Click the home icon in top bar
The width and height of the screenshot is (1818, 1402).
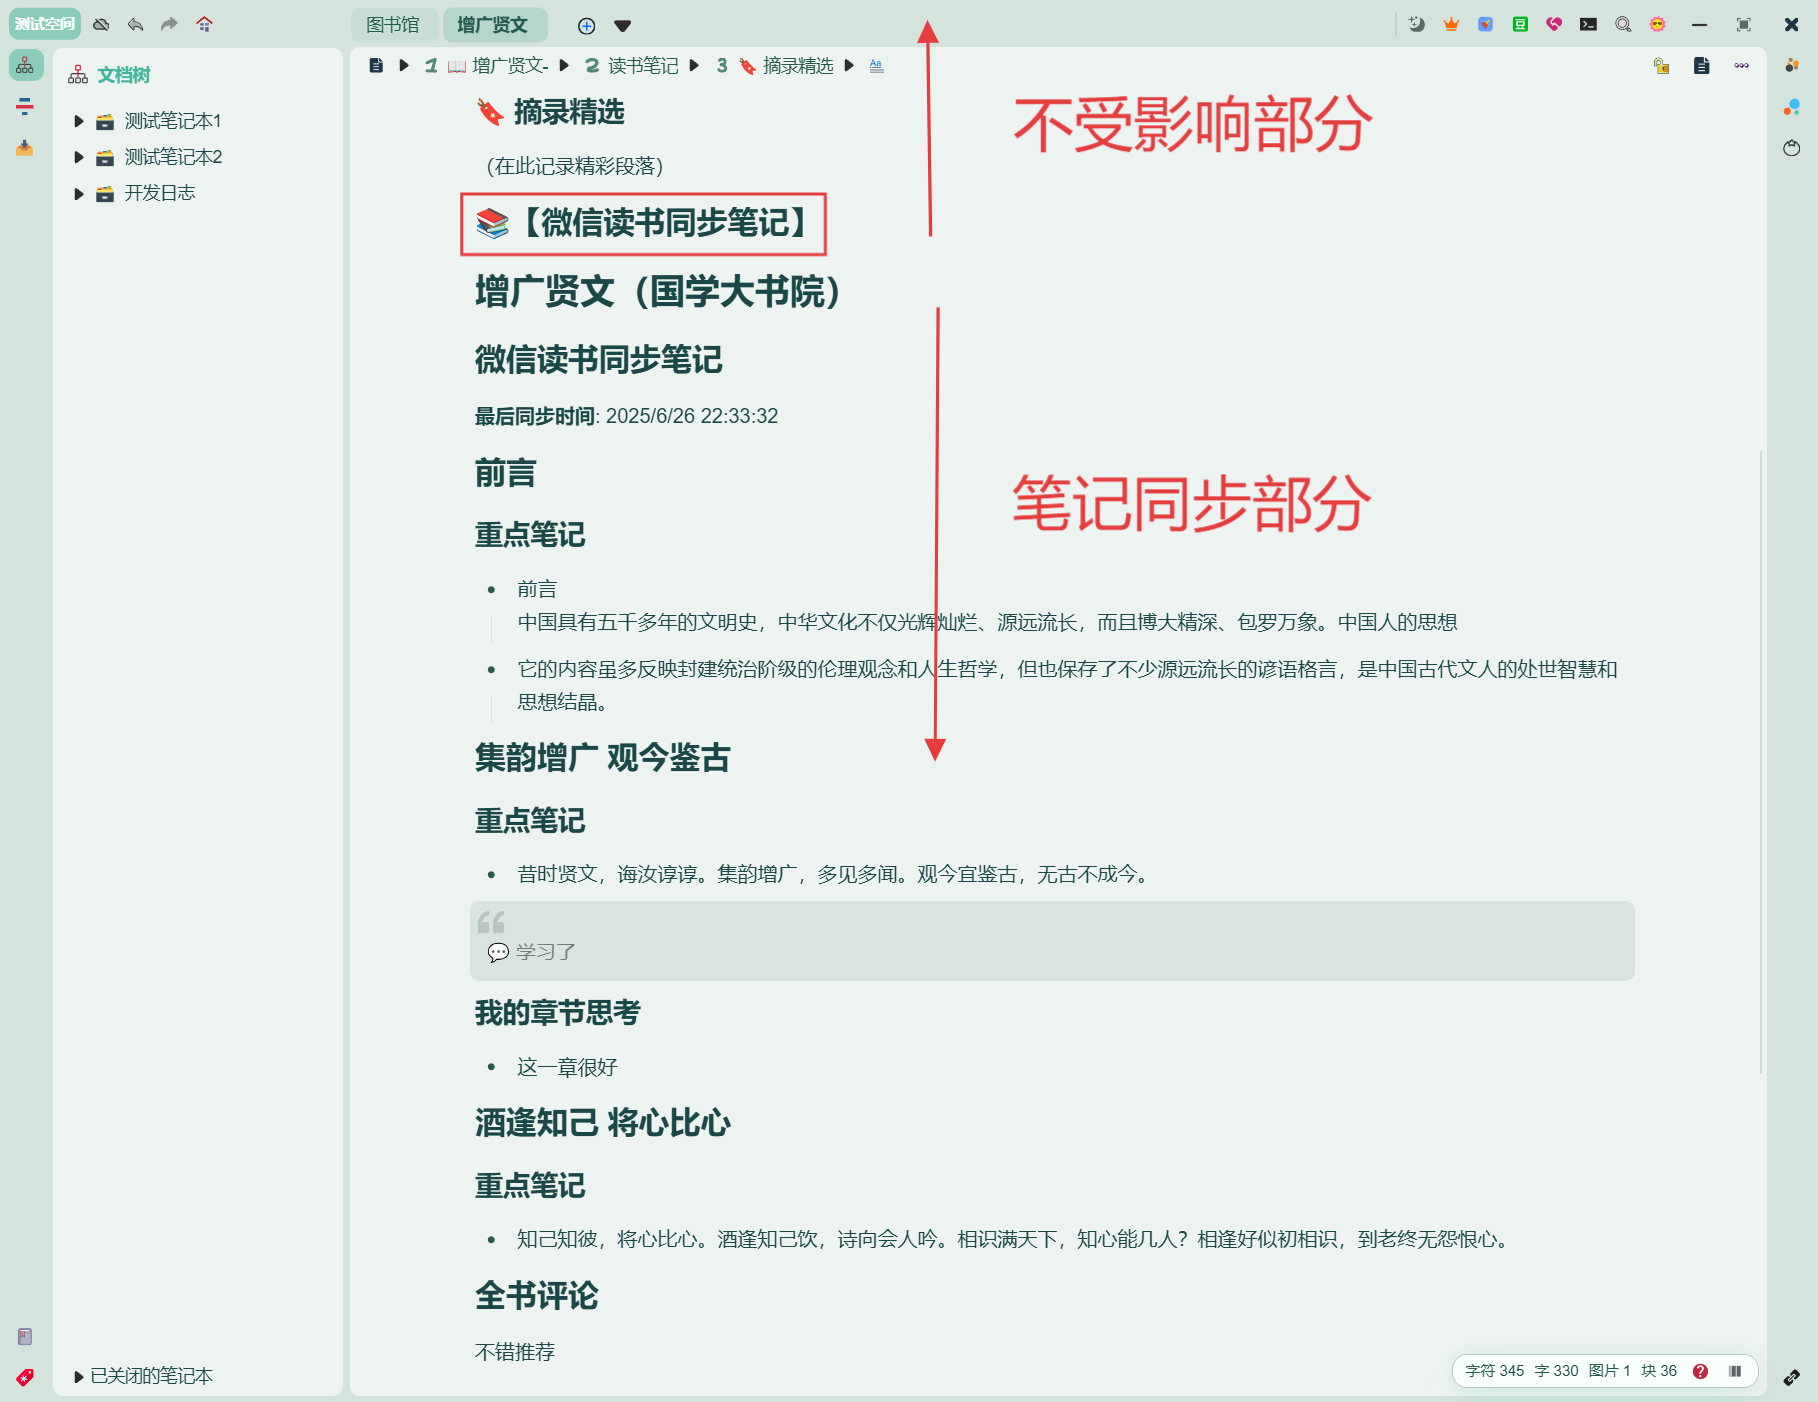click(x=204, y=24)
